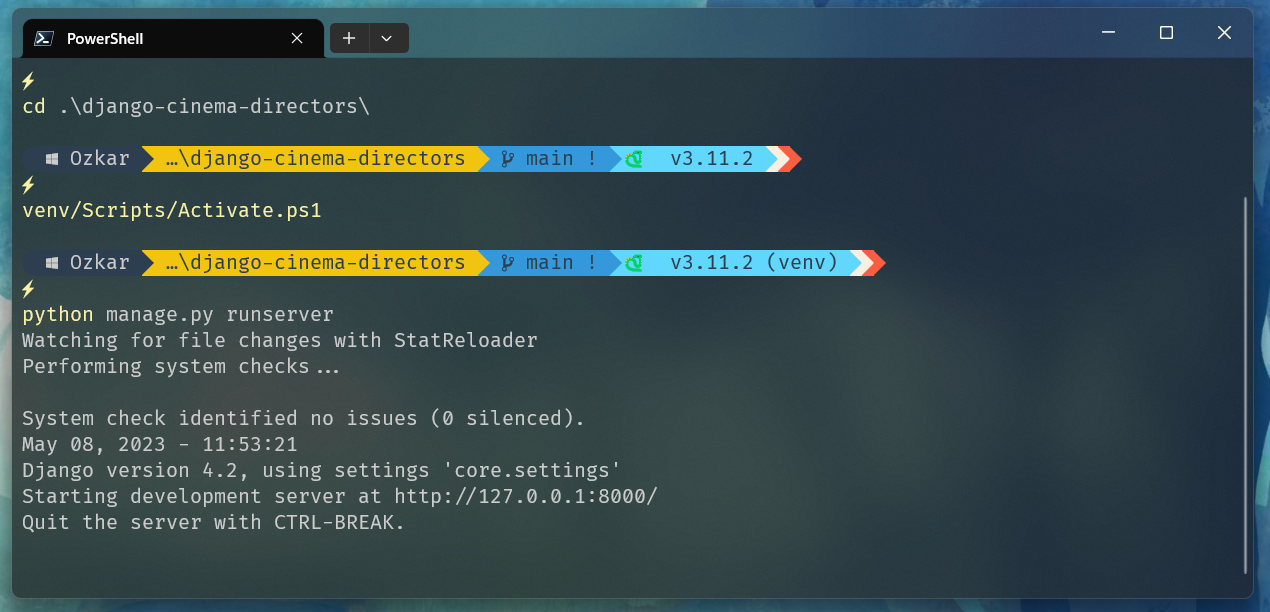The width and height of the screenshot is (1270, 612).
Task: Close the terminal window
Action: point(1224,33)
